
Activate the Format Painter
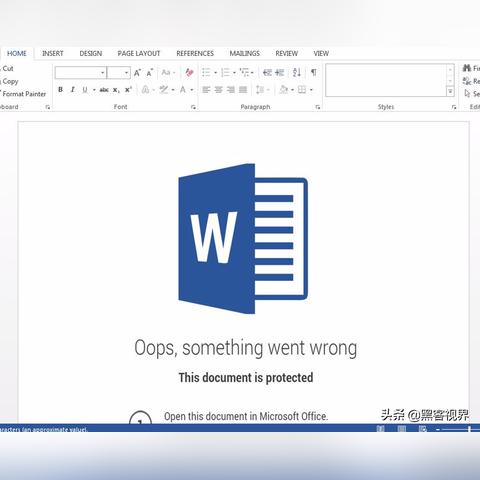(24, 94)
